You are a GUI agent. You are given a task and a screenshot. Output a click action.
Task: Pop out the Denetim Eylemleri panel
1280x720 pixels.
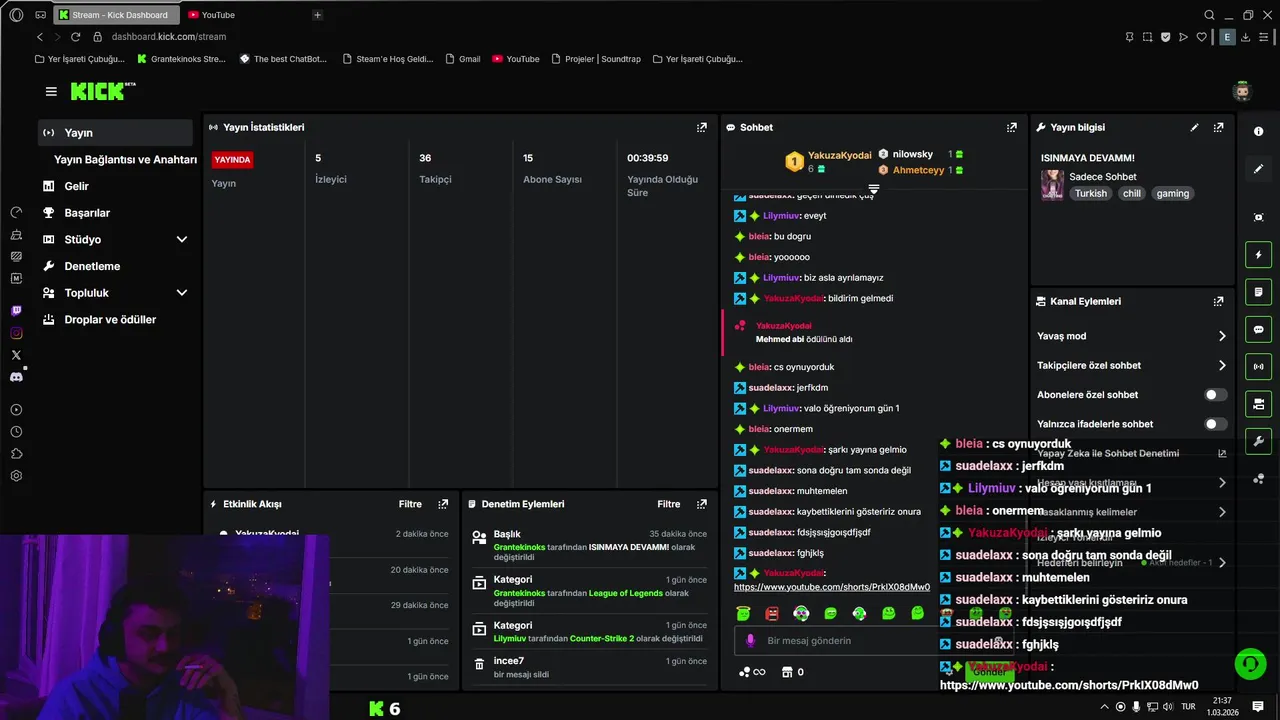701,504
